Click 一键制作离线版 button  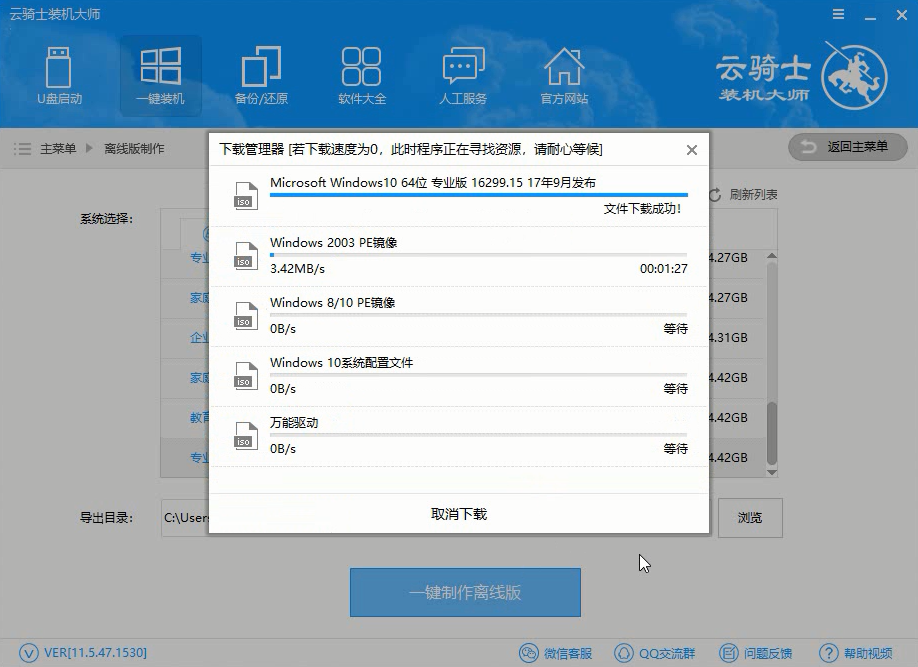465,592
